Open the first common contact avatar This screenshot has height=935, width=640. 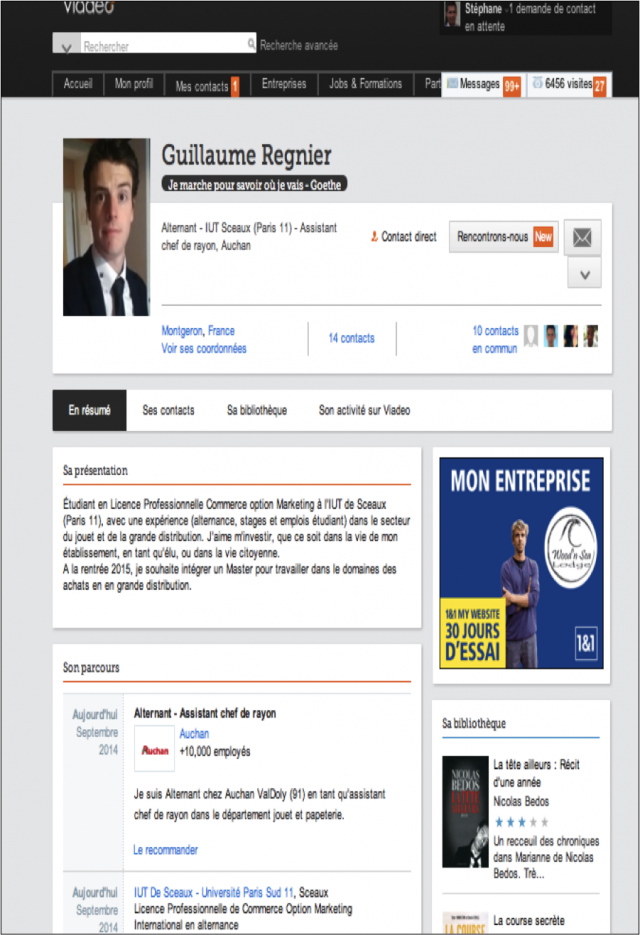click(531, 336)
